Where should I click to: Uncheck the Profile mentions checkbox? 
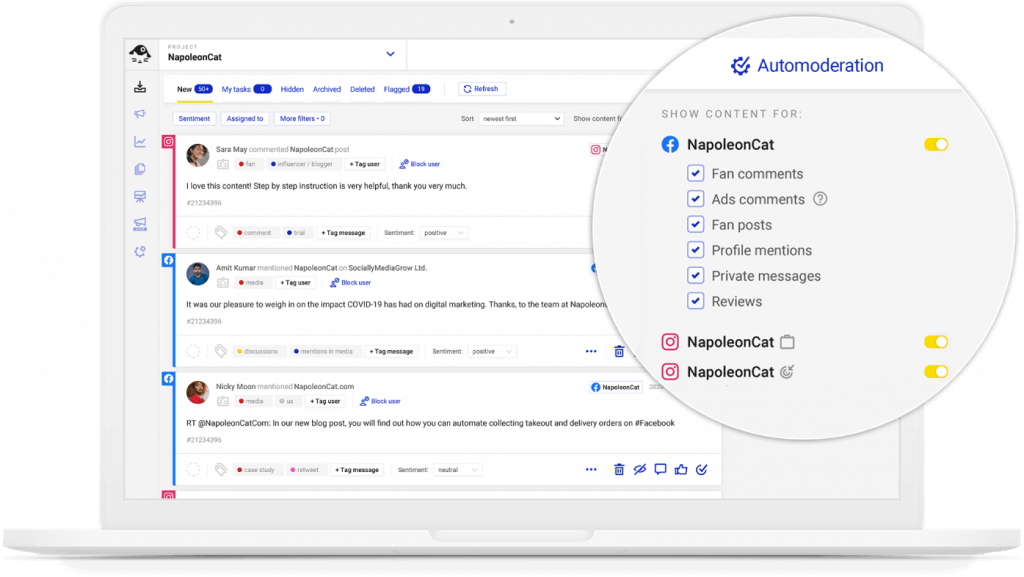coord(696,250)
